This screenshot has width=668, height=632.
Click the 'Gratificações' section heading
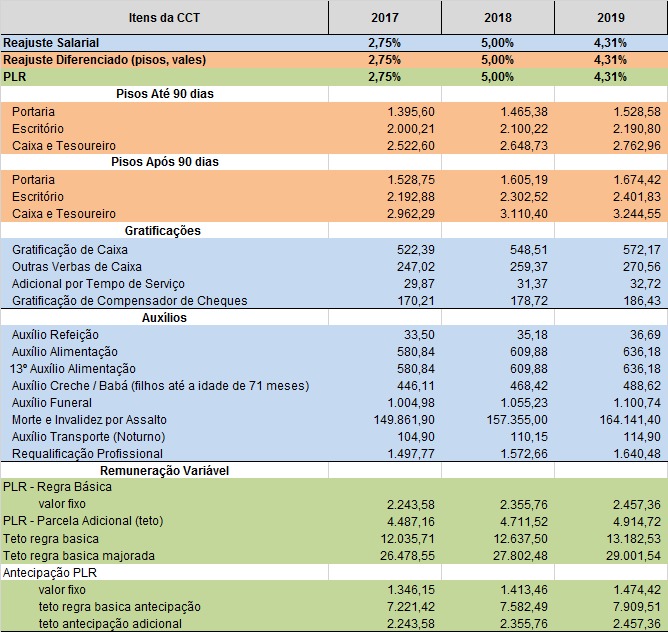click(165, 231)
